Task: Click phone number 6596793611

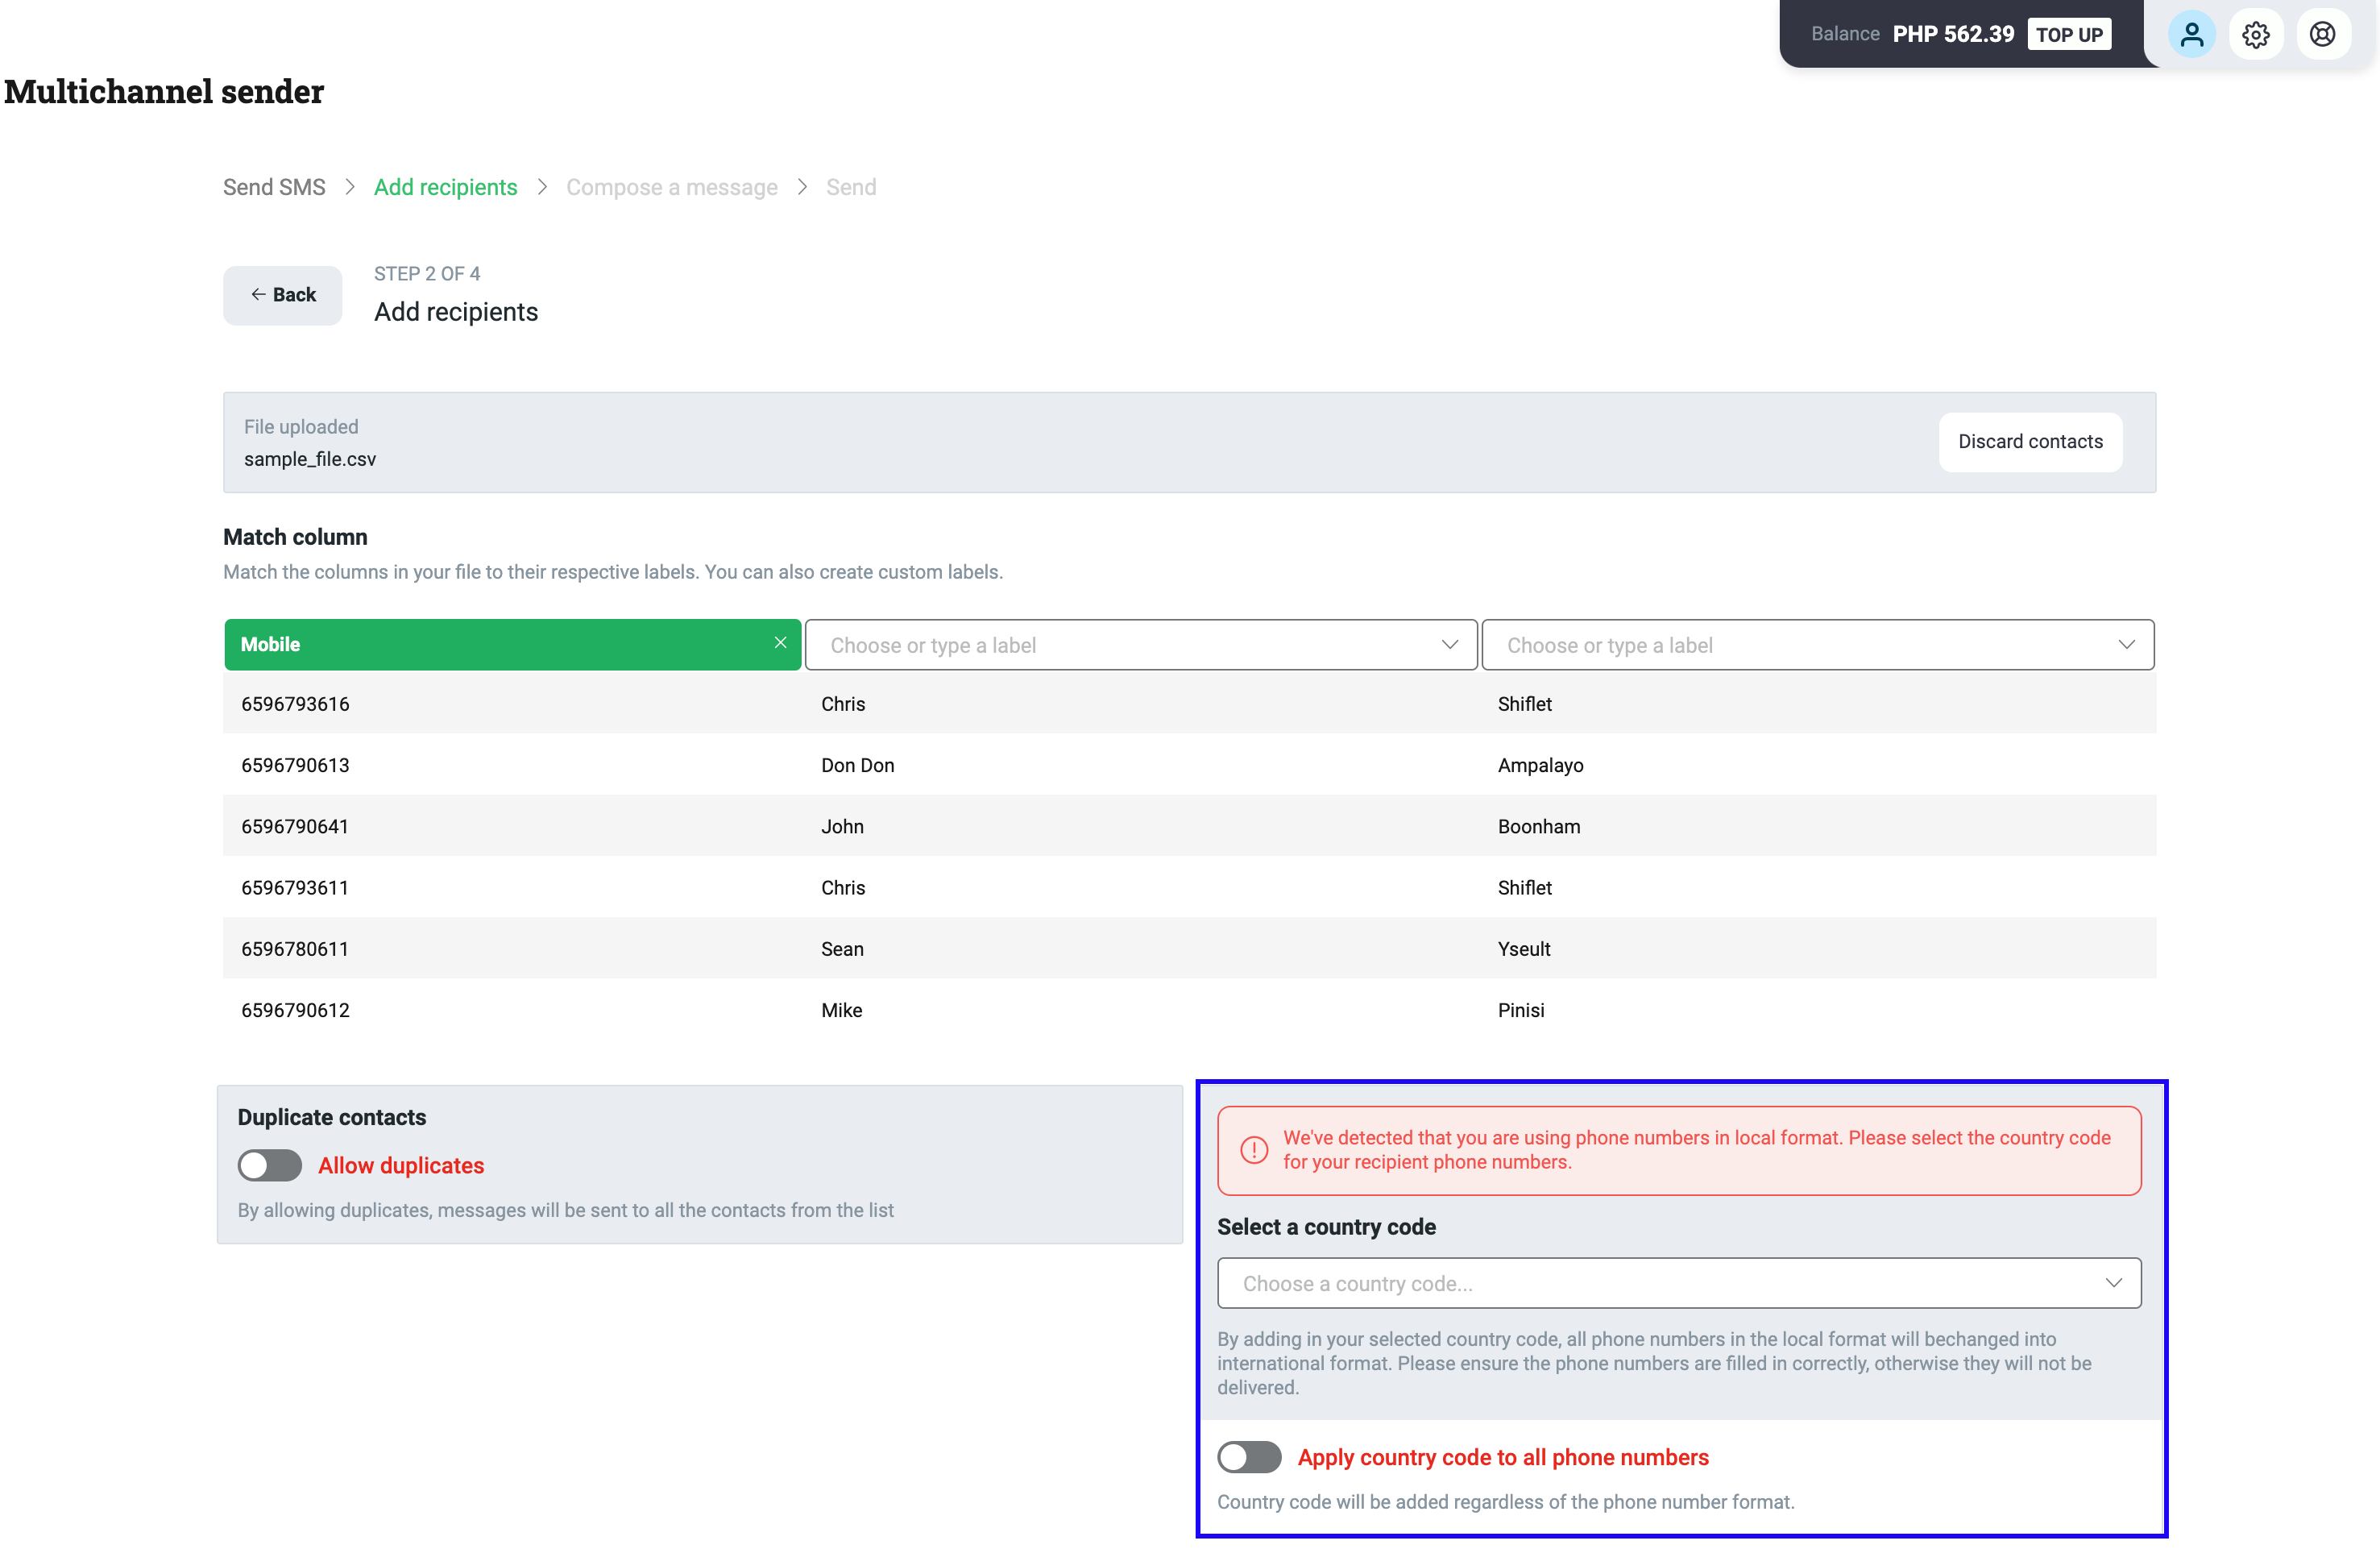Action: coord(295,888)
